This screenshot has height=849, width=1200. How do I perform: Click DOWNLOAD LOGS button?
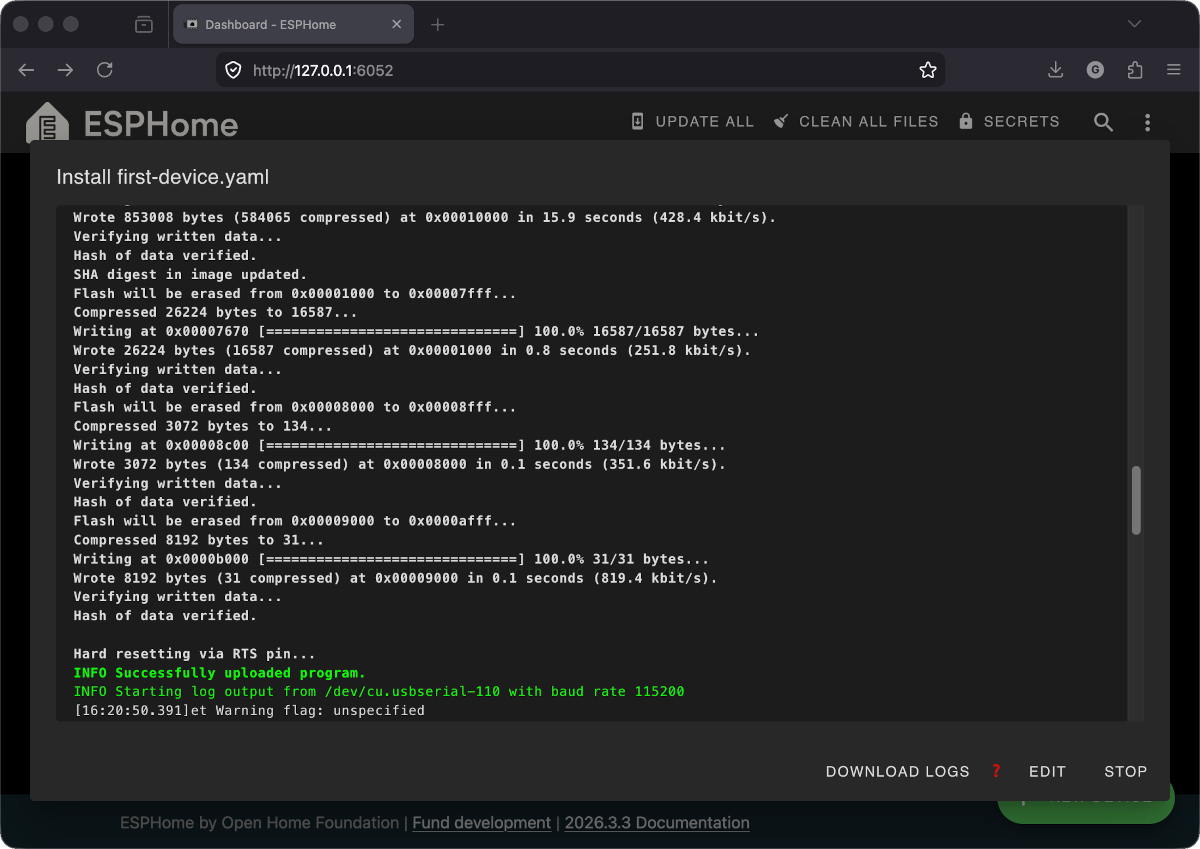898,771
